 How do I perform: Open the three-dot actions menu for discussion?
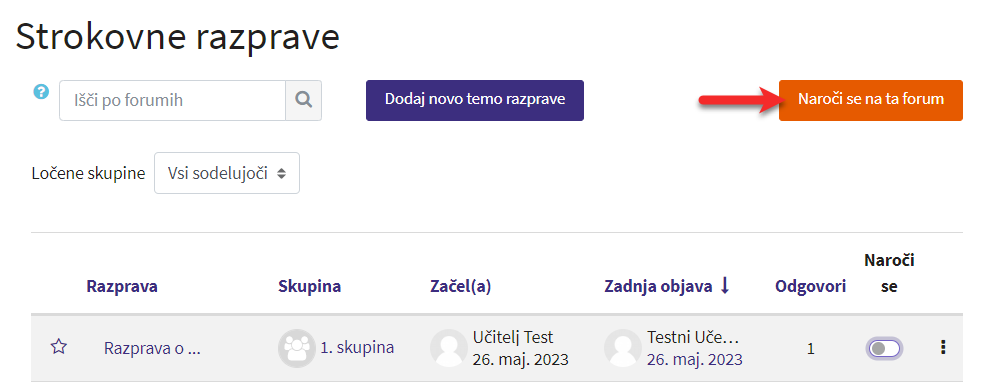(x=943, y=348)
